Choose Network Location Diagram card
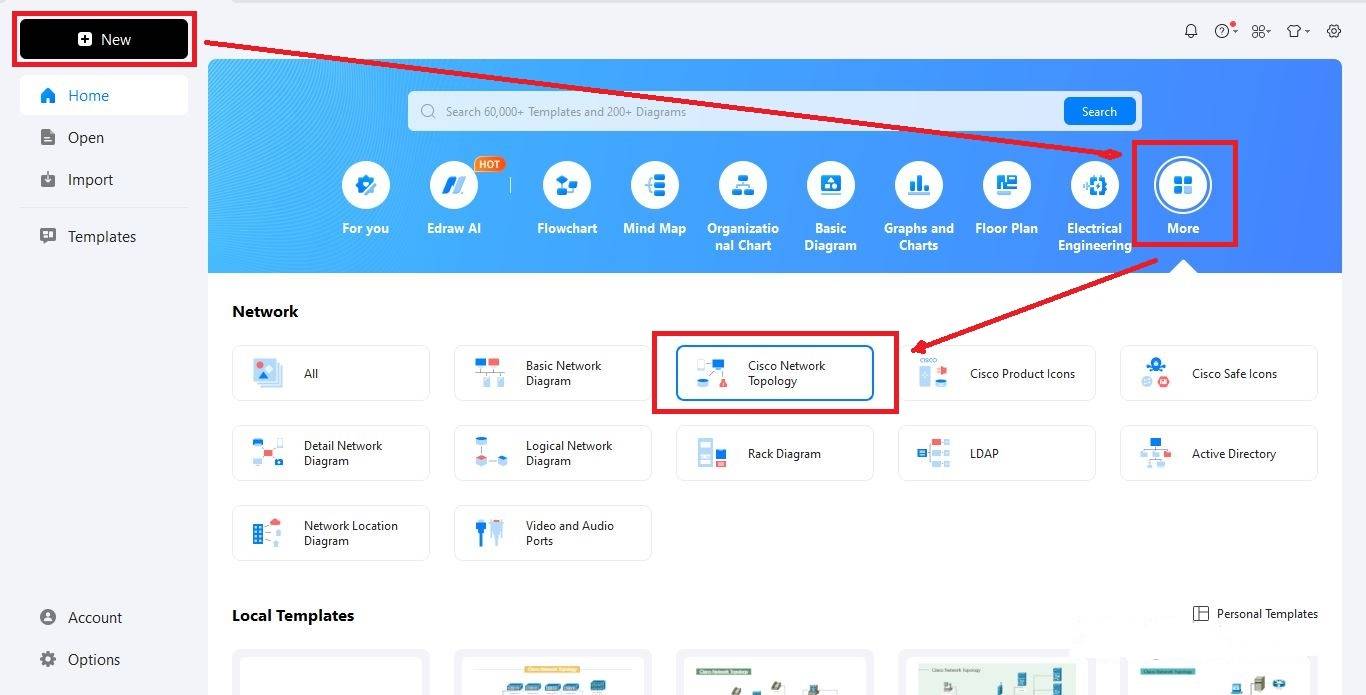This screenshot has width=1366, height=695. tap(331, 534)
